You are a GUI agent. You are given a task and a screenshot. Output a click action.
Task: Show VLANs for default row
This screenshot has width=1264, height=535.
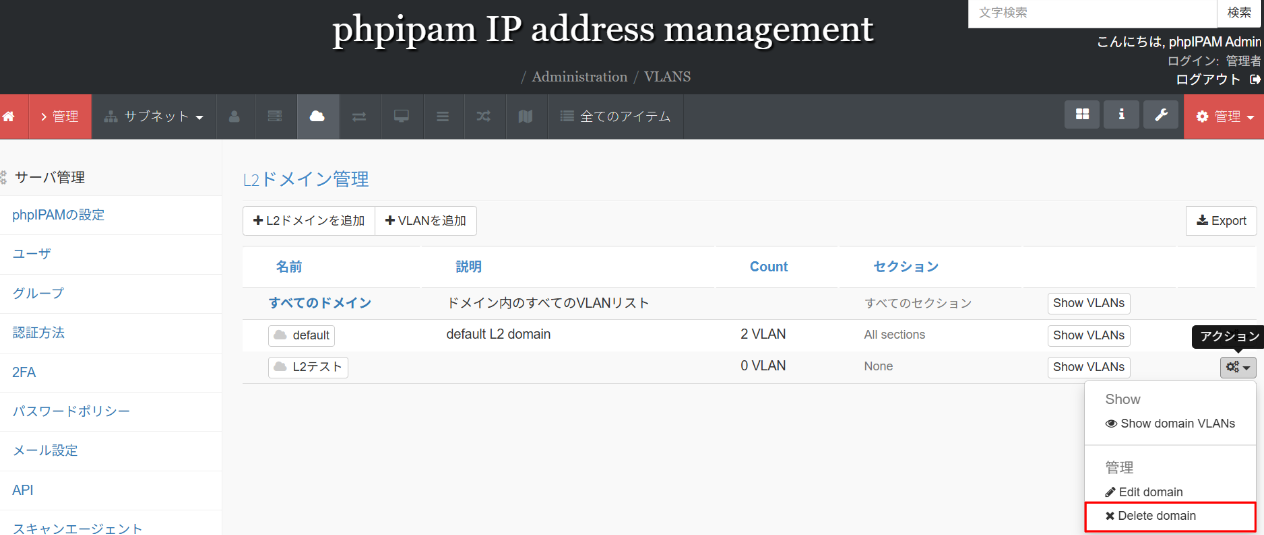(1089, 335)
